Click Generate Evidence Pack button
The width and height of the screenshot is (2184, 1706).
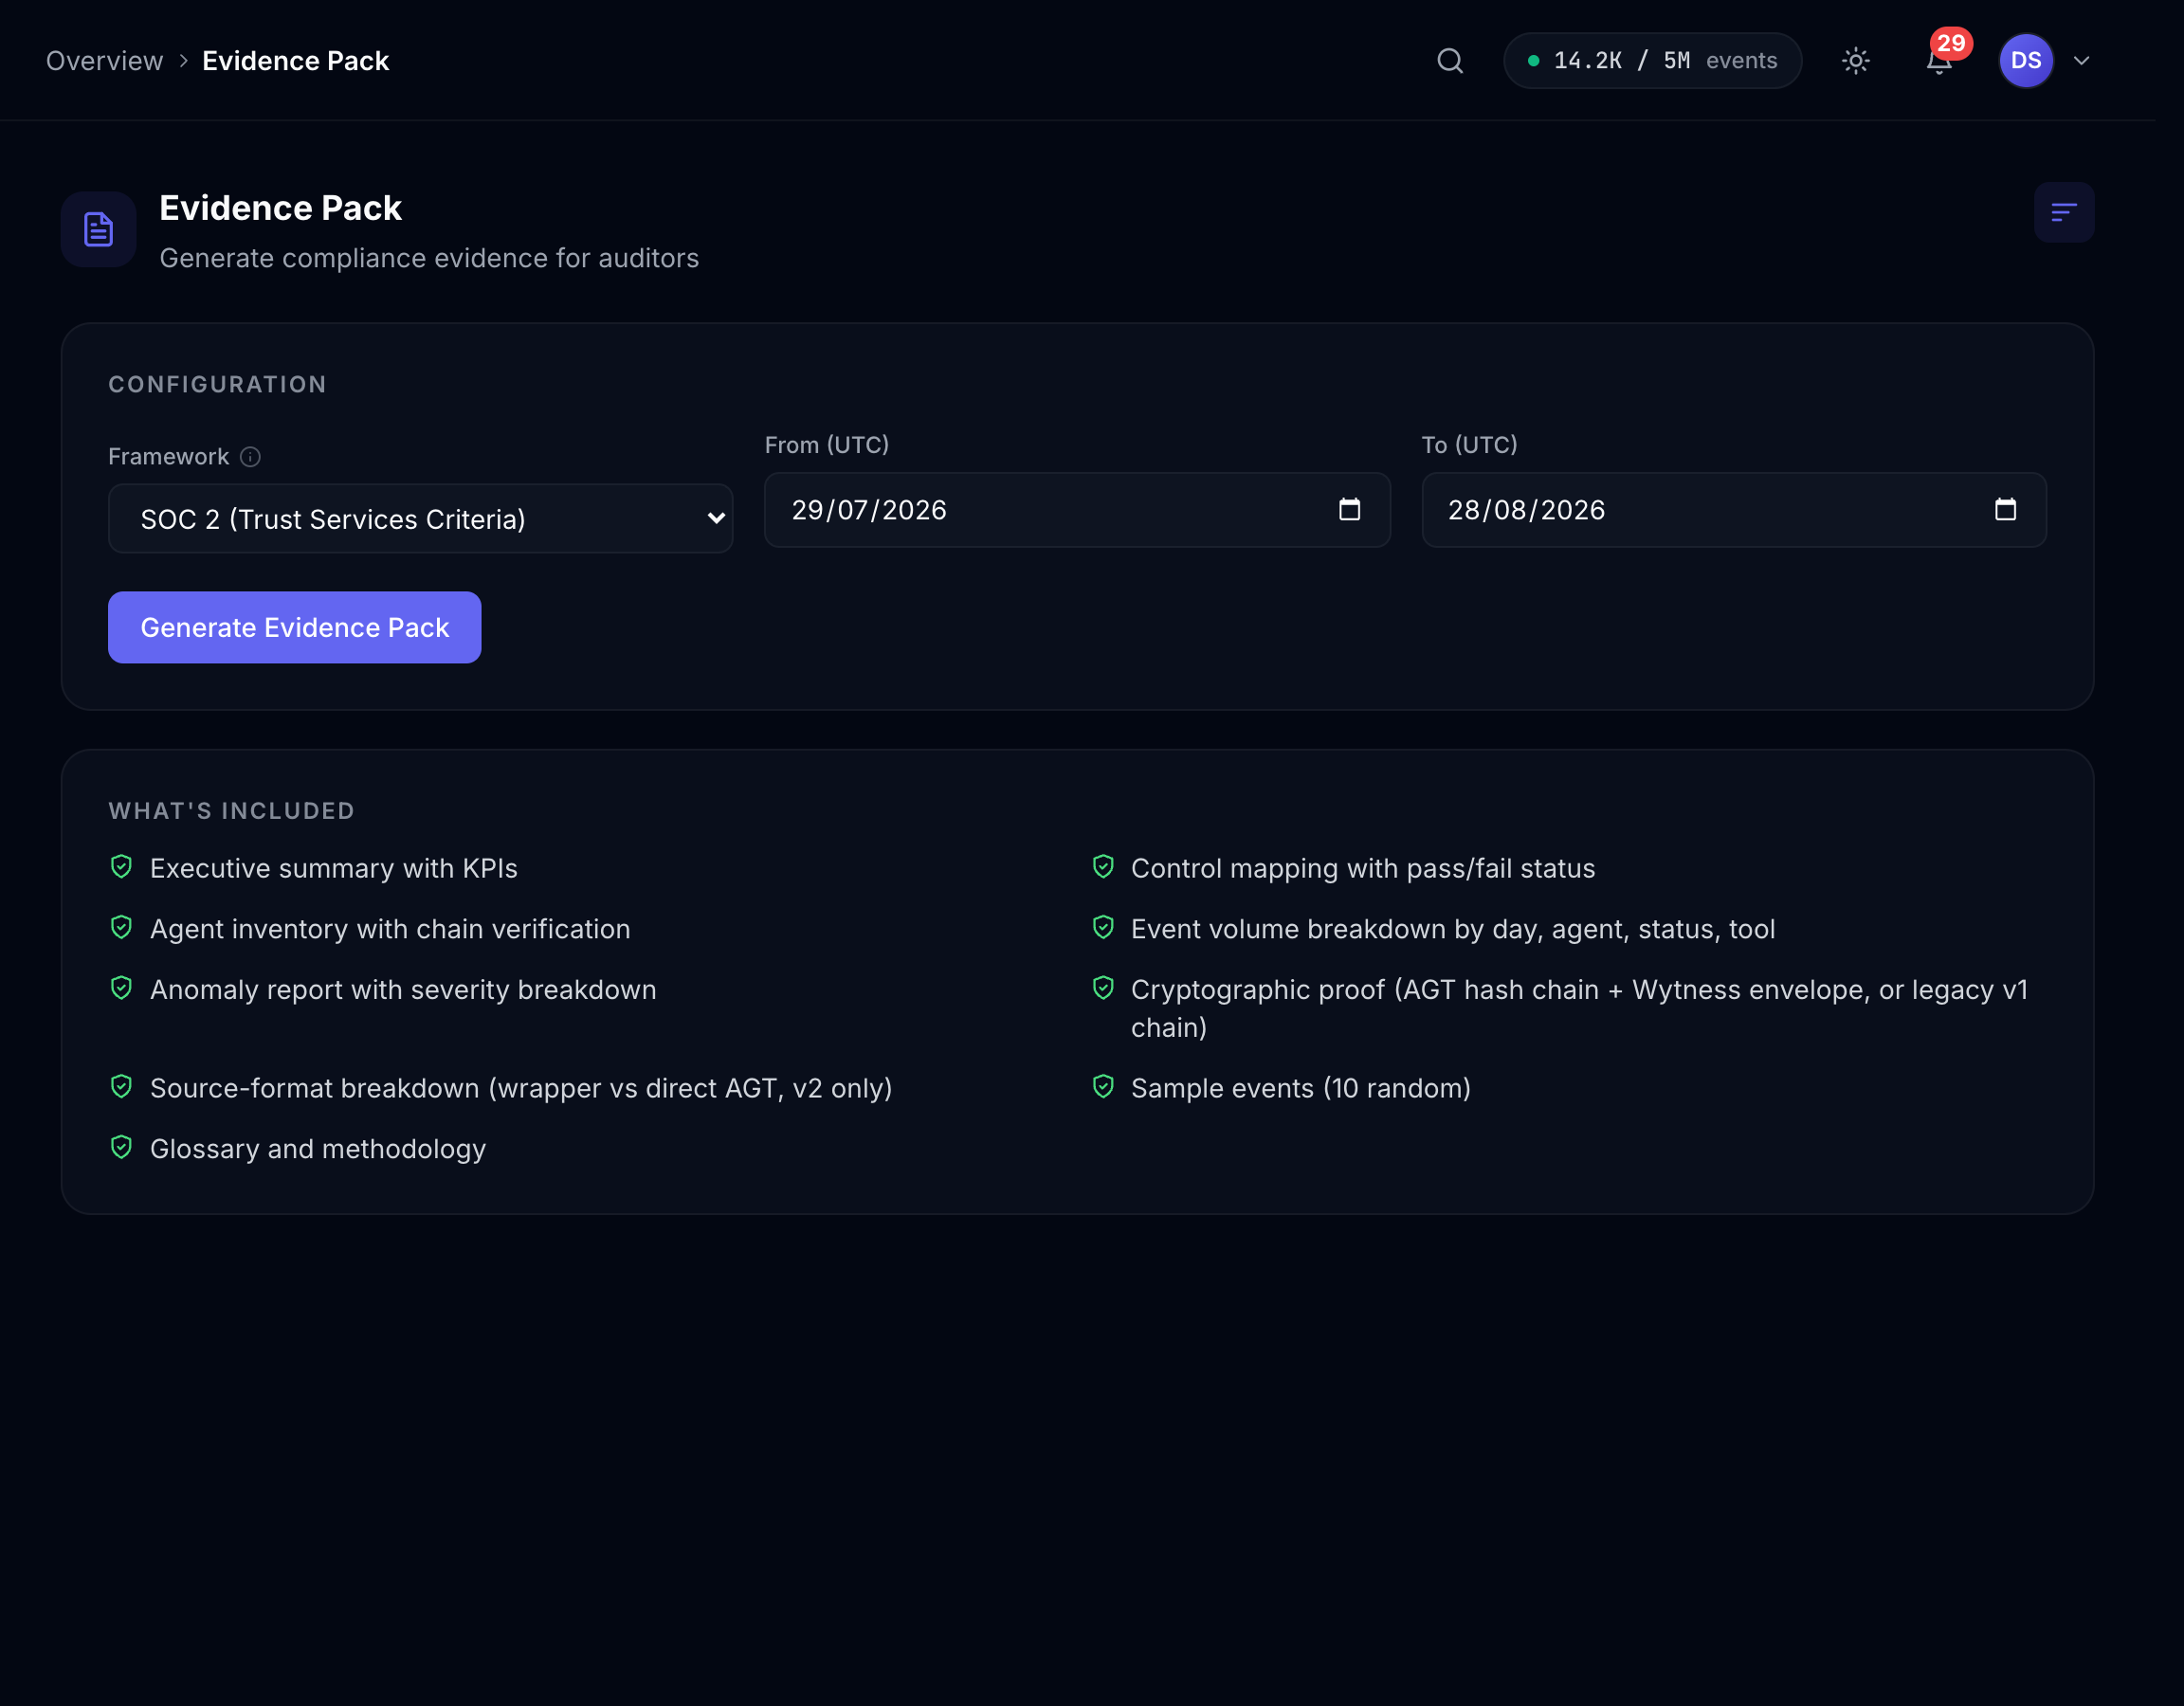294,627
